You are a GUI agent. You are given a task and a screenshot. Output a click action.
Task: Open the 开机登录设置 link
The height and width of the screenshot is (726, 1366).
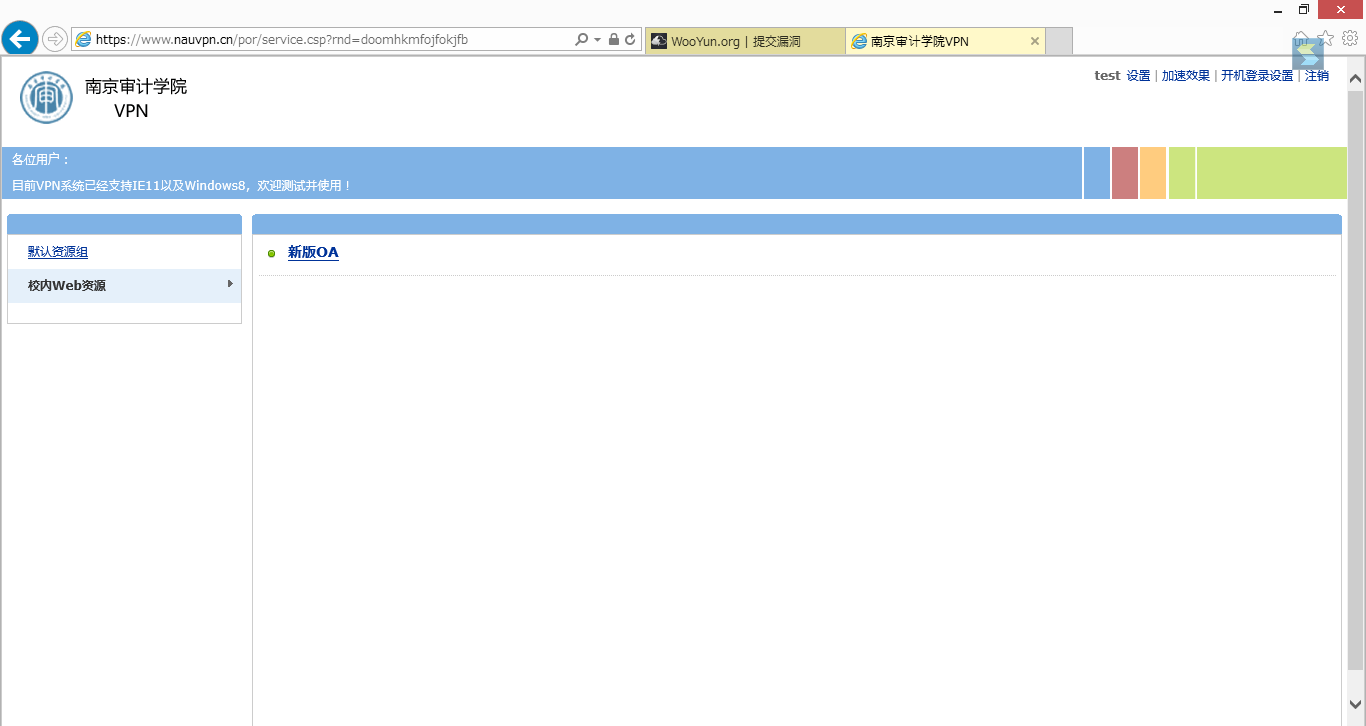pyautogui.click(x=1257, y=76)
